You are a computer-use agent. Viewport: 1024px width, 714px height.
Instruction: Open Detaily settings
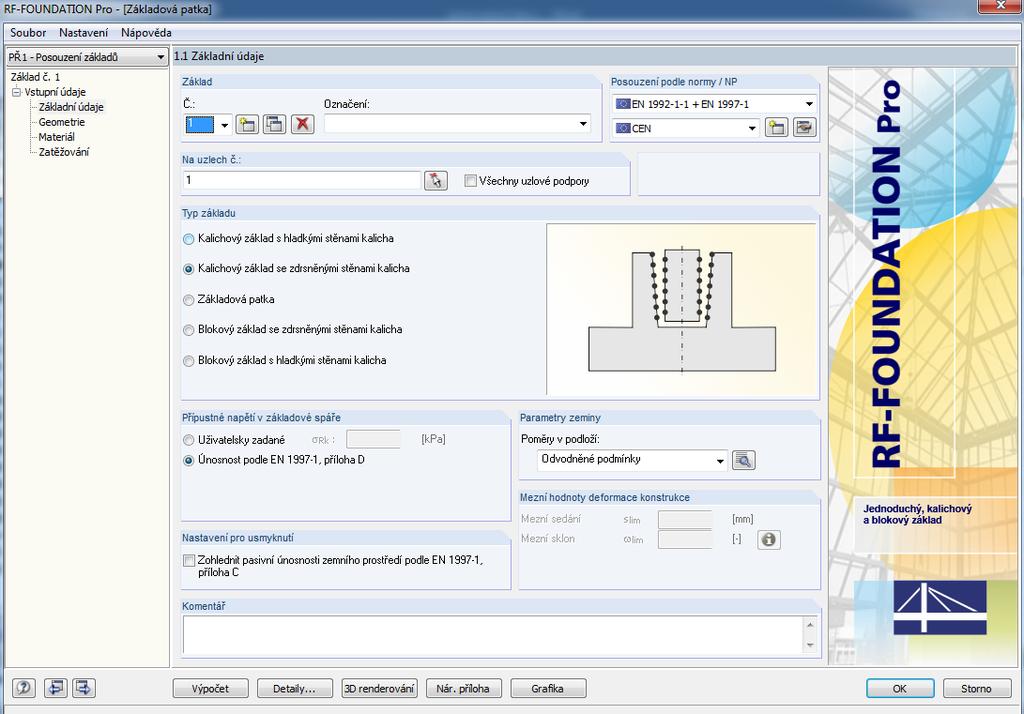(x=295, y=689)
